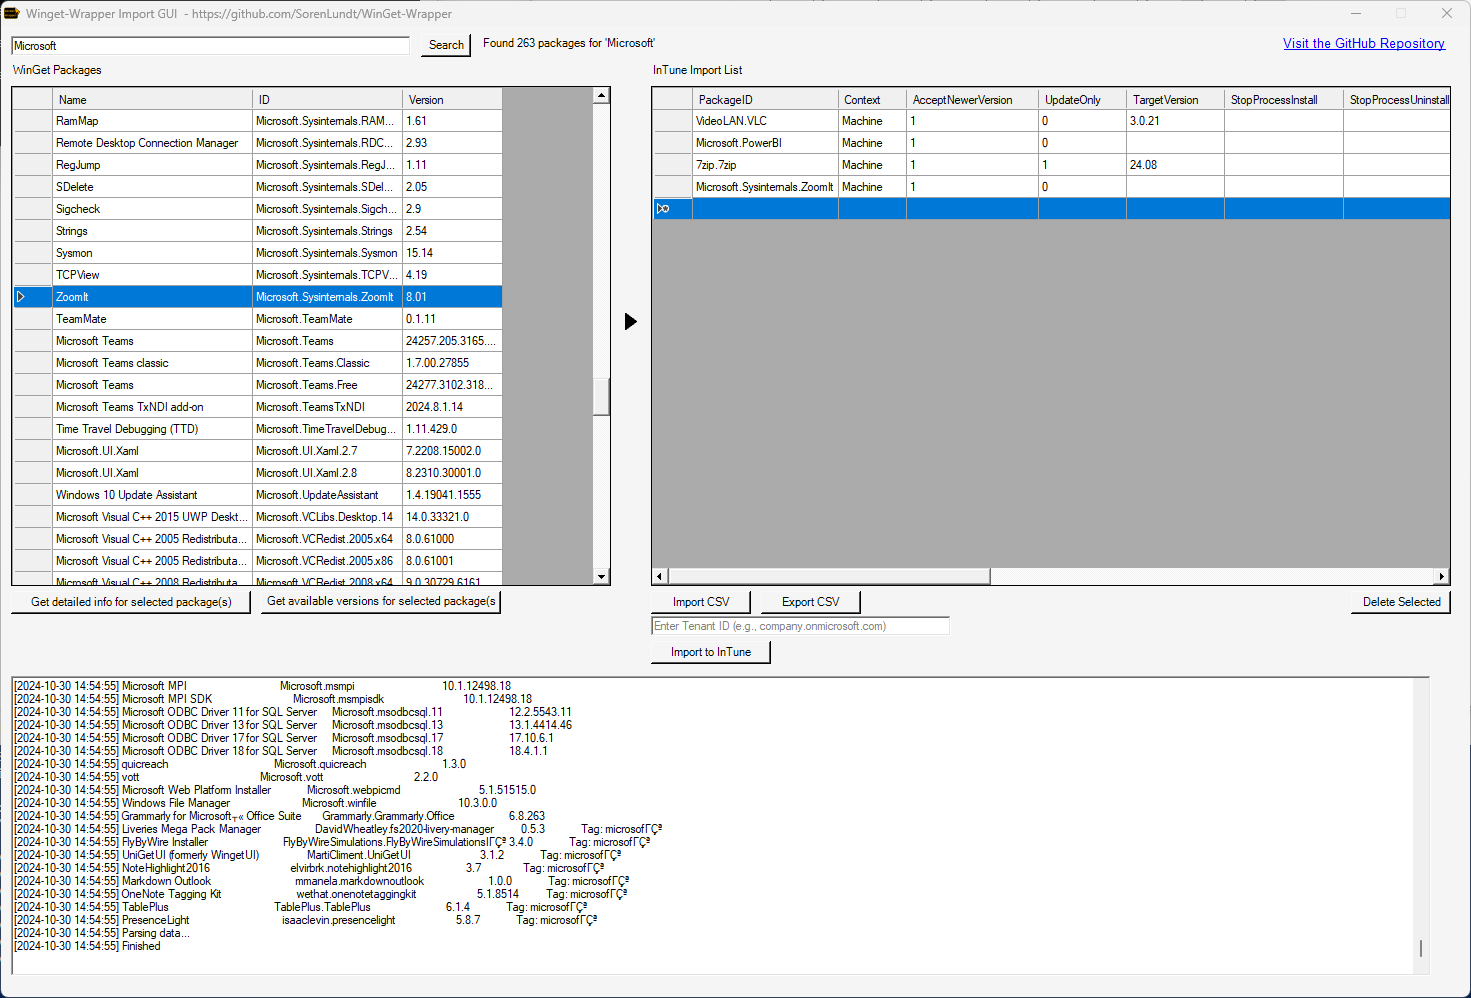Viewport: 1471px width, 998px height.
Task: Click Get detailed info for selected package(s)
Action: (131, 602)
